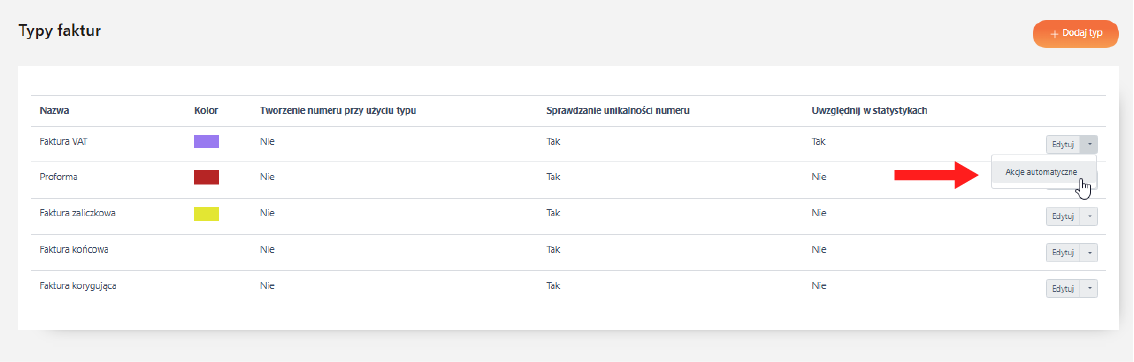Image resolution: width=1134 pixels, height=362 pixels.
Task: Expand dropdown arrow in Faktura zaliczkowa row
Action: coord(1089,216)
